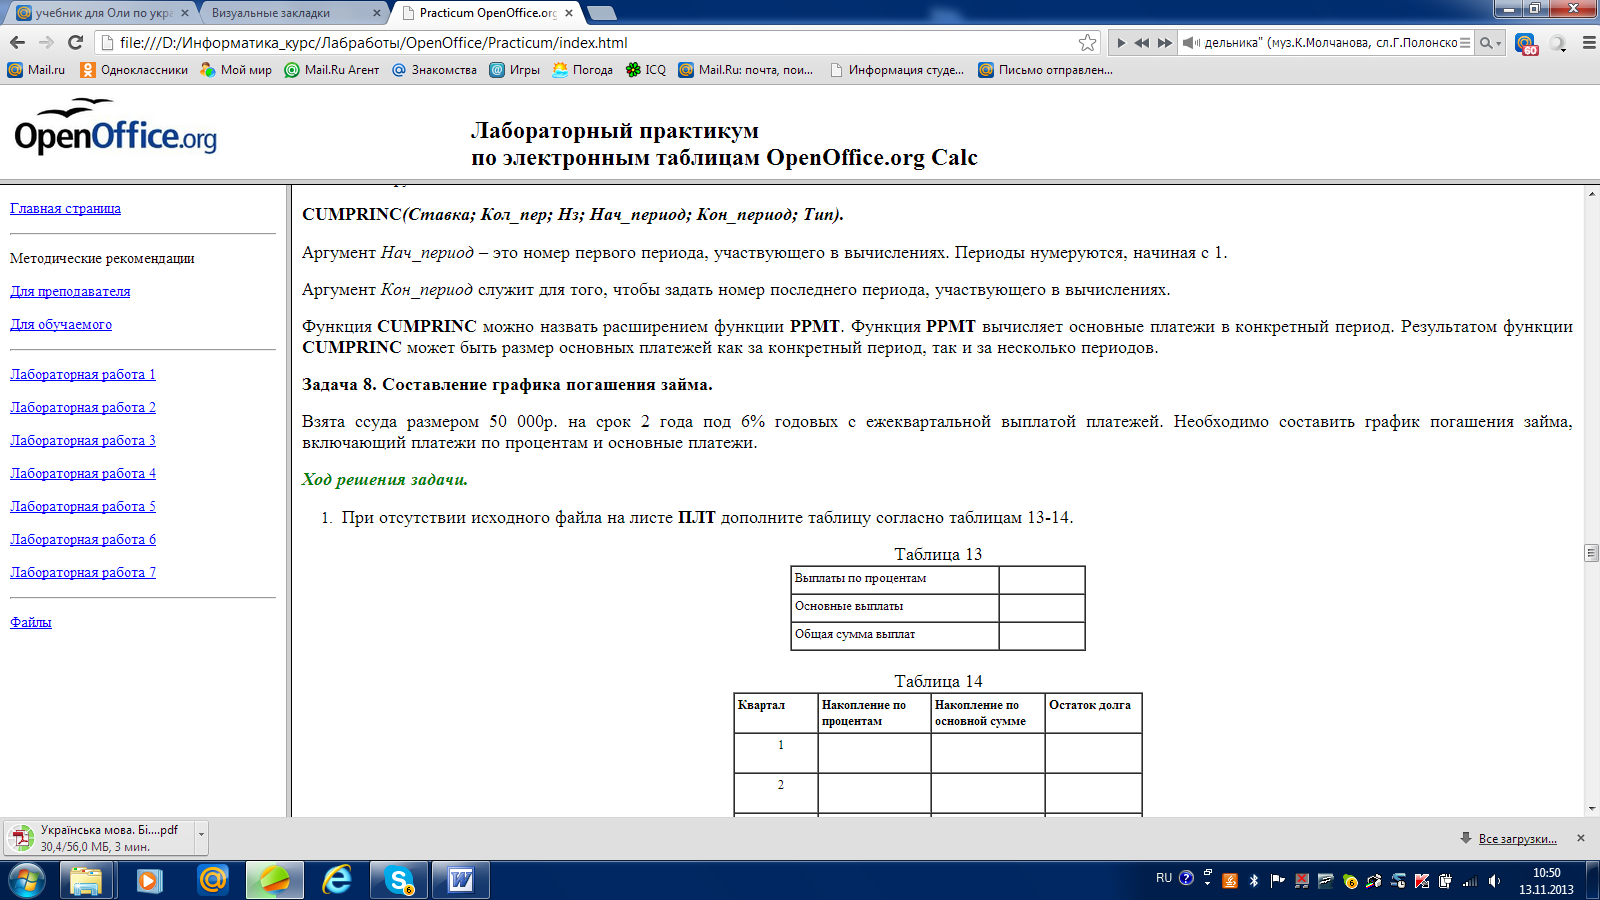This screenshot has width=1600, height=900.
Task: Open the Mail.ru bookmark
Action: pyautogui.click(x=36, y=70)
